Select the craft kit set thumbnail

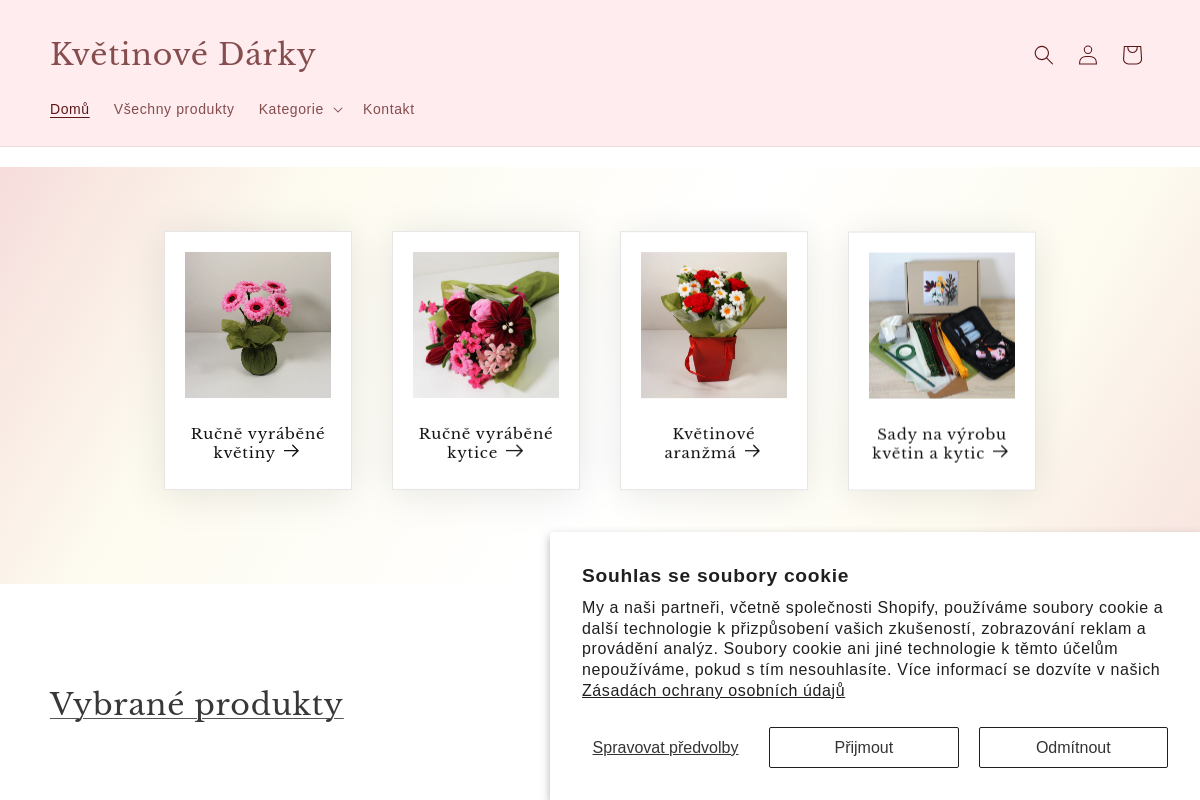(942, 325)
